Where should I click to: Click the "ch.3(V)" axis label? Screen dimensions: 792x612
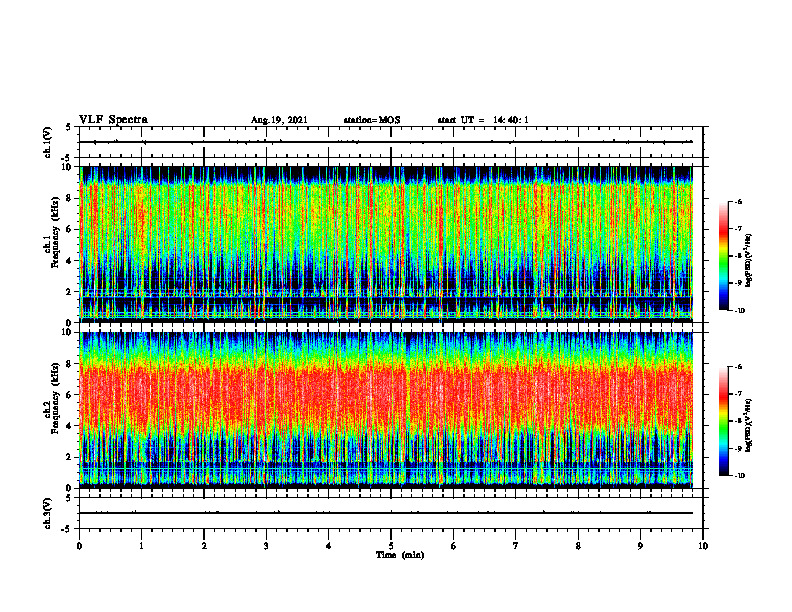(48, 513)
